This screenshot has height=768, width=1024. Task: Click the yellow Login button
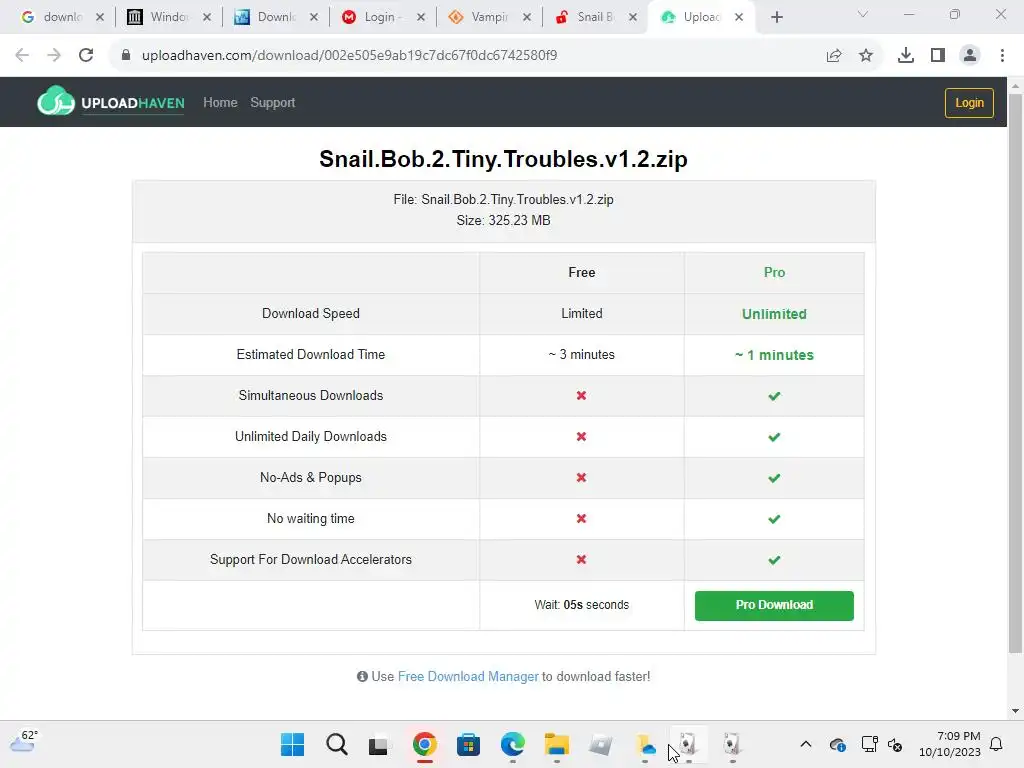(x=969, y=103)
